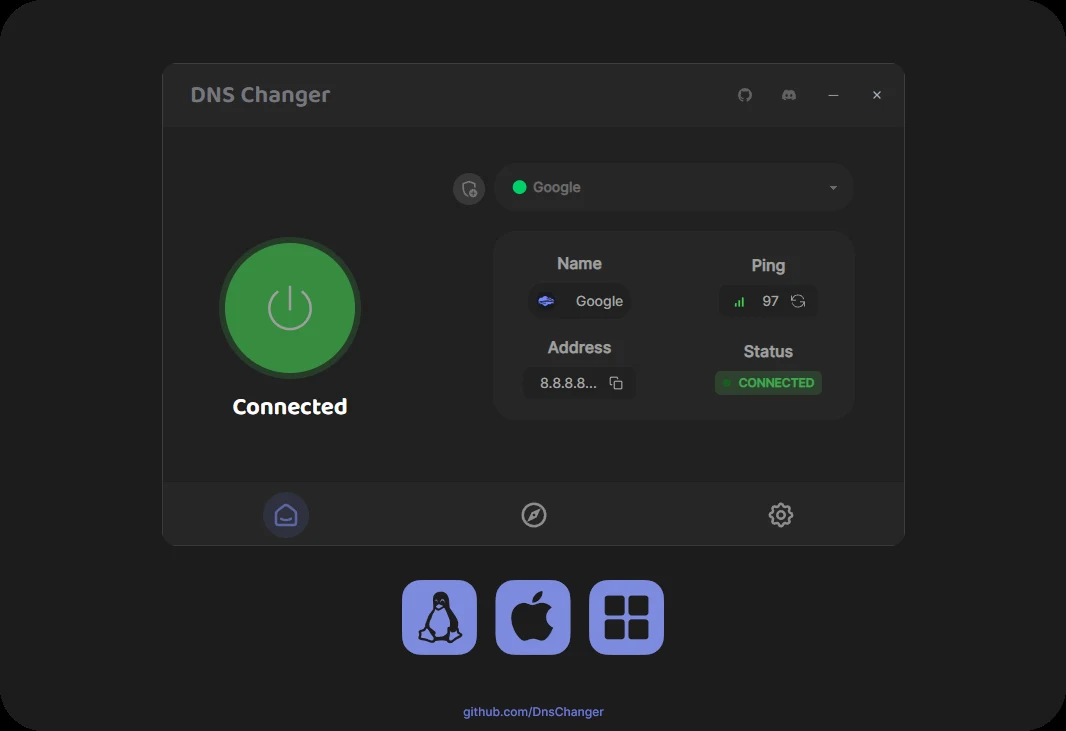Go to the Home tab
Viewport: 1066px width, 731px height.
[286, 515]
